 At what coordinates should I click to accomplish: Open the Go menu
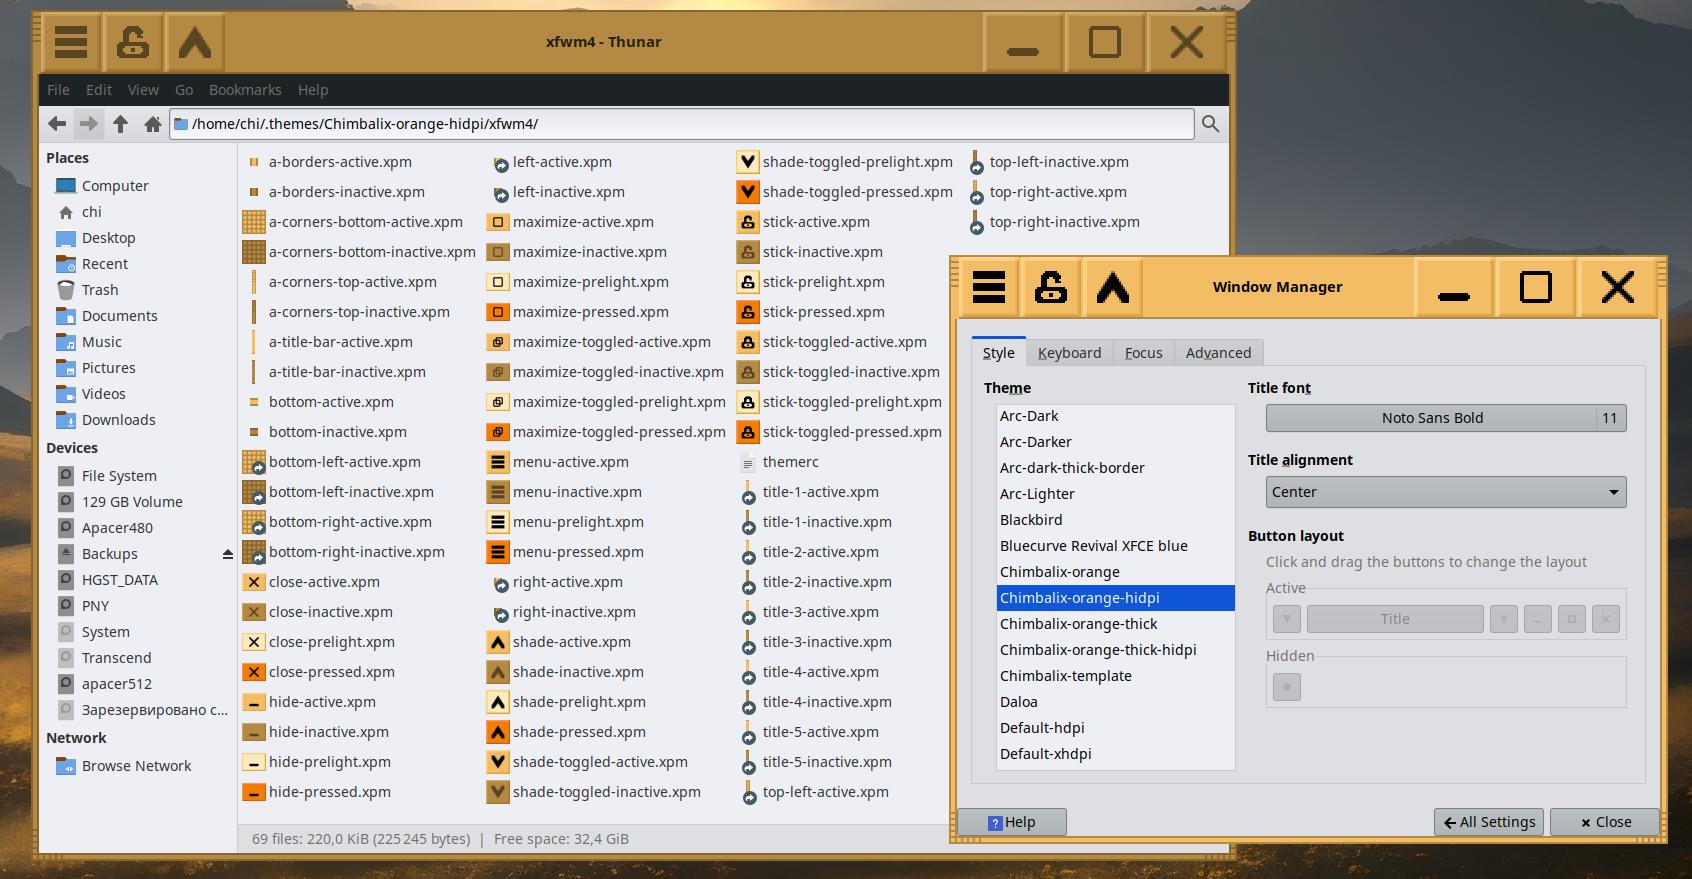pos(184,90)
